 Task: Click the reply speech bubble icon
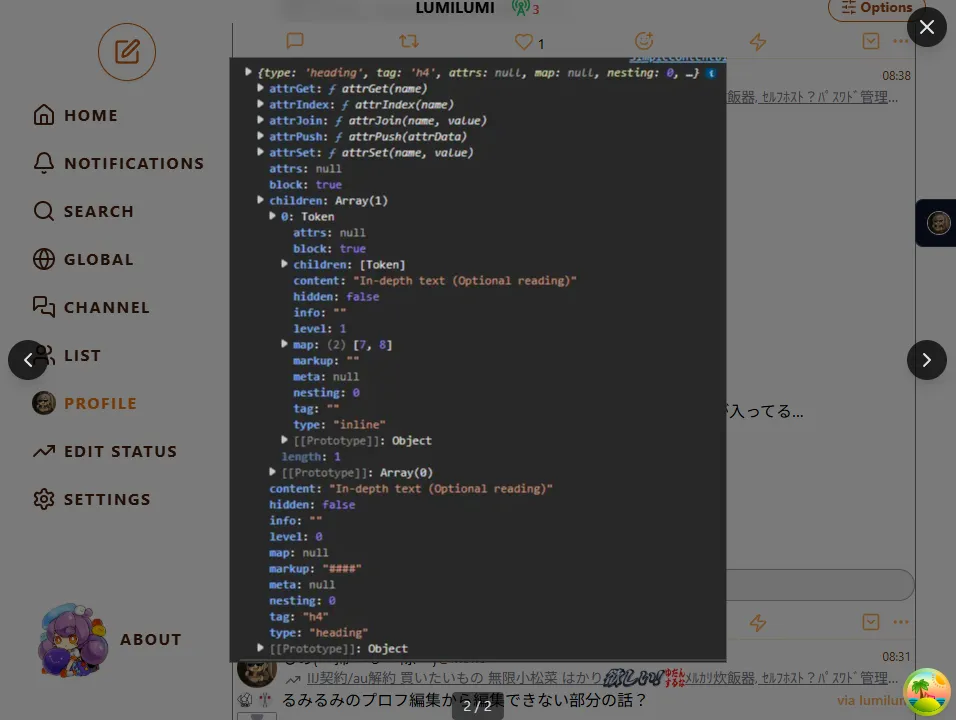click(295, 41)
